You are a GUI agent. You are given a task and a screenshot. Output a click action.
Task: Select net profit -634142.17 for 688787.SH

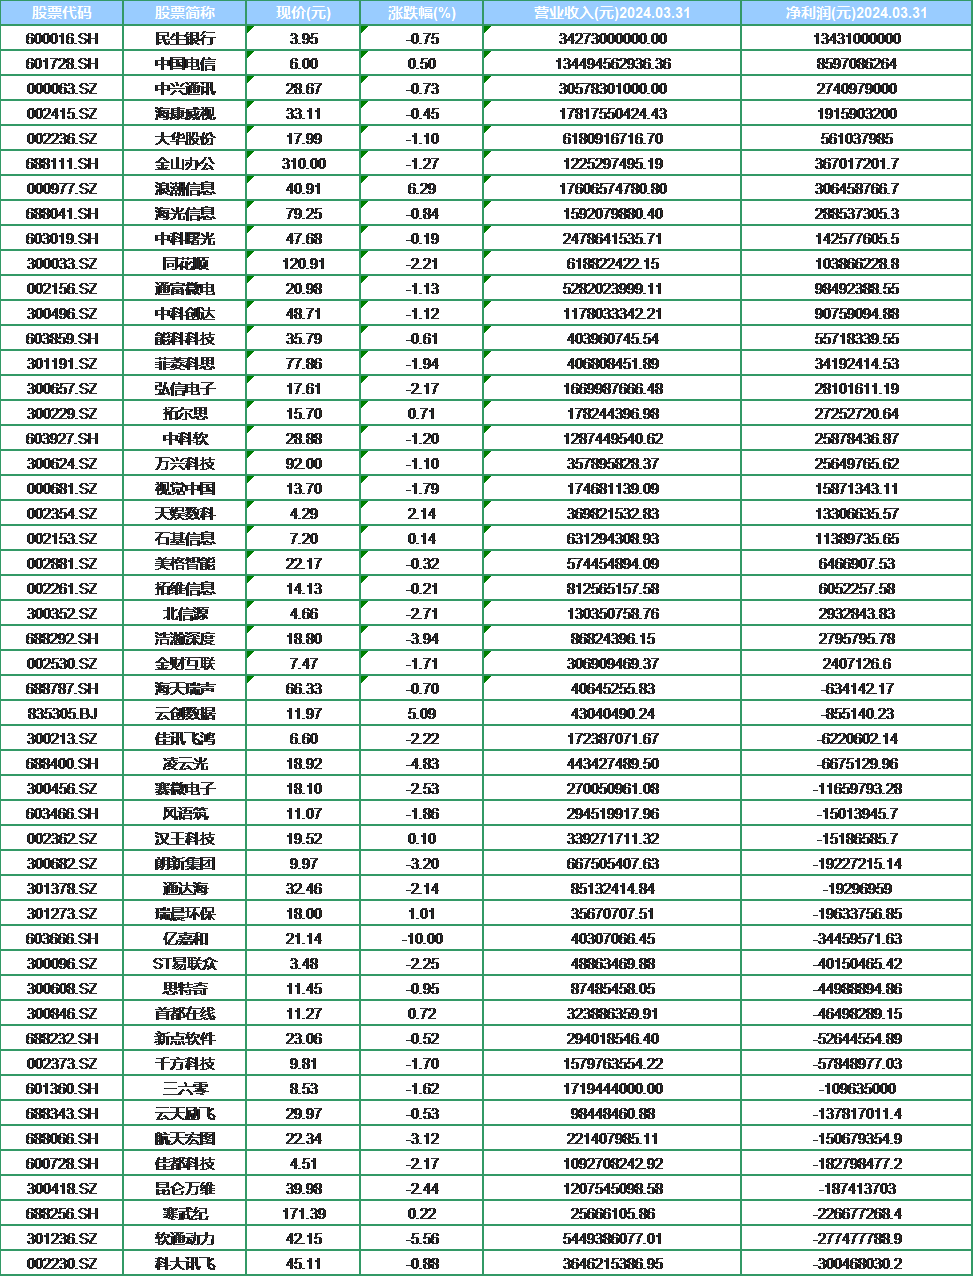pyautogui.click(x=856, y=688)
